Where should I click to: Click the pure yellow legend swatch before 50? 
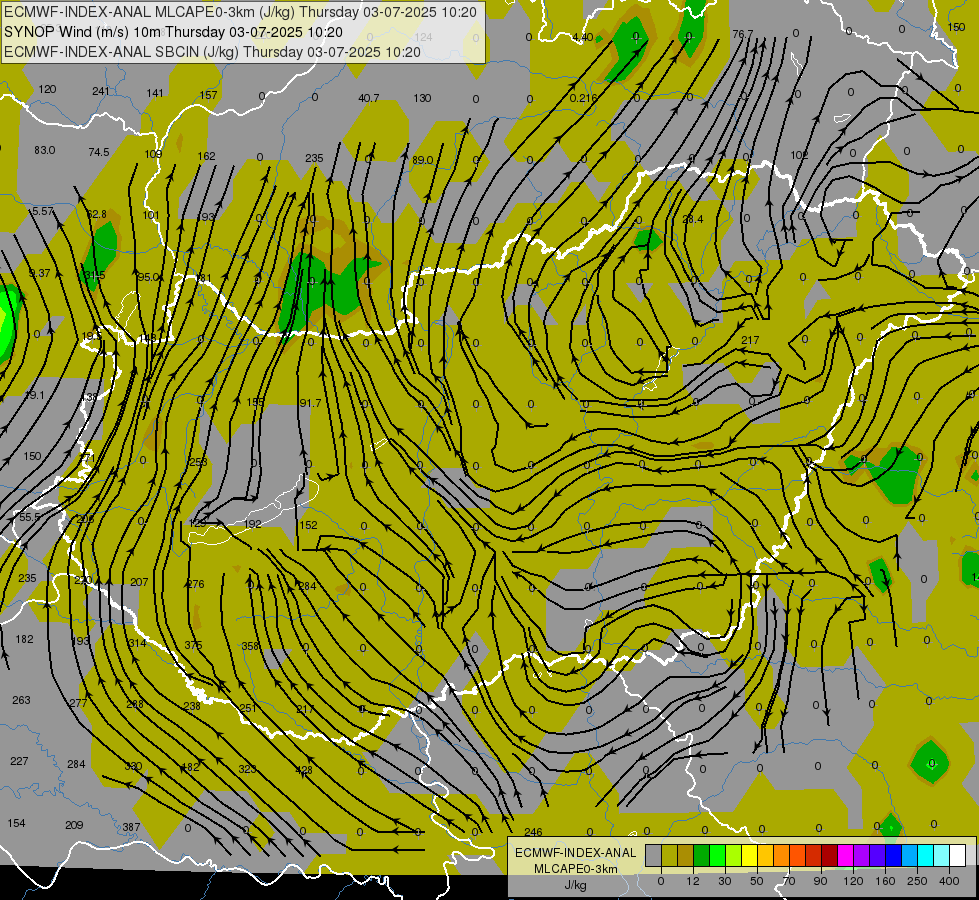coord(750,855)
